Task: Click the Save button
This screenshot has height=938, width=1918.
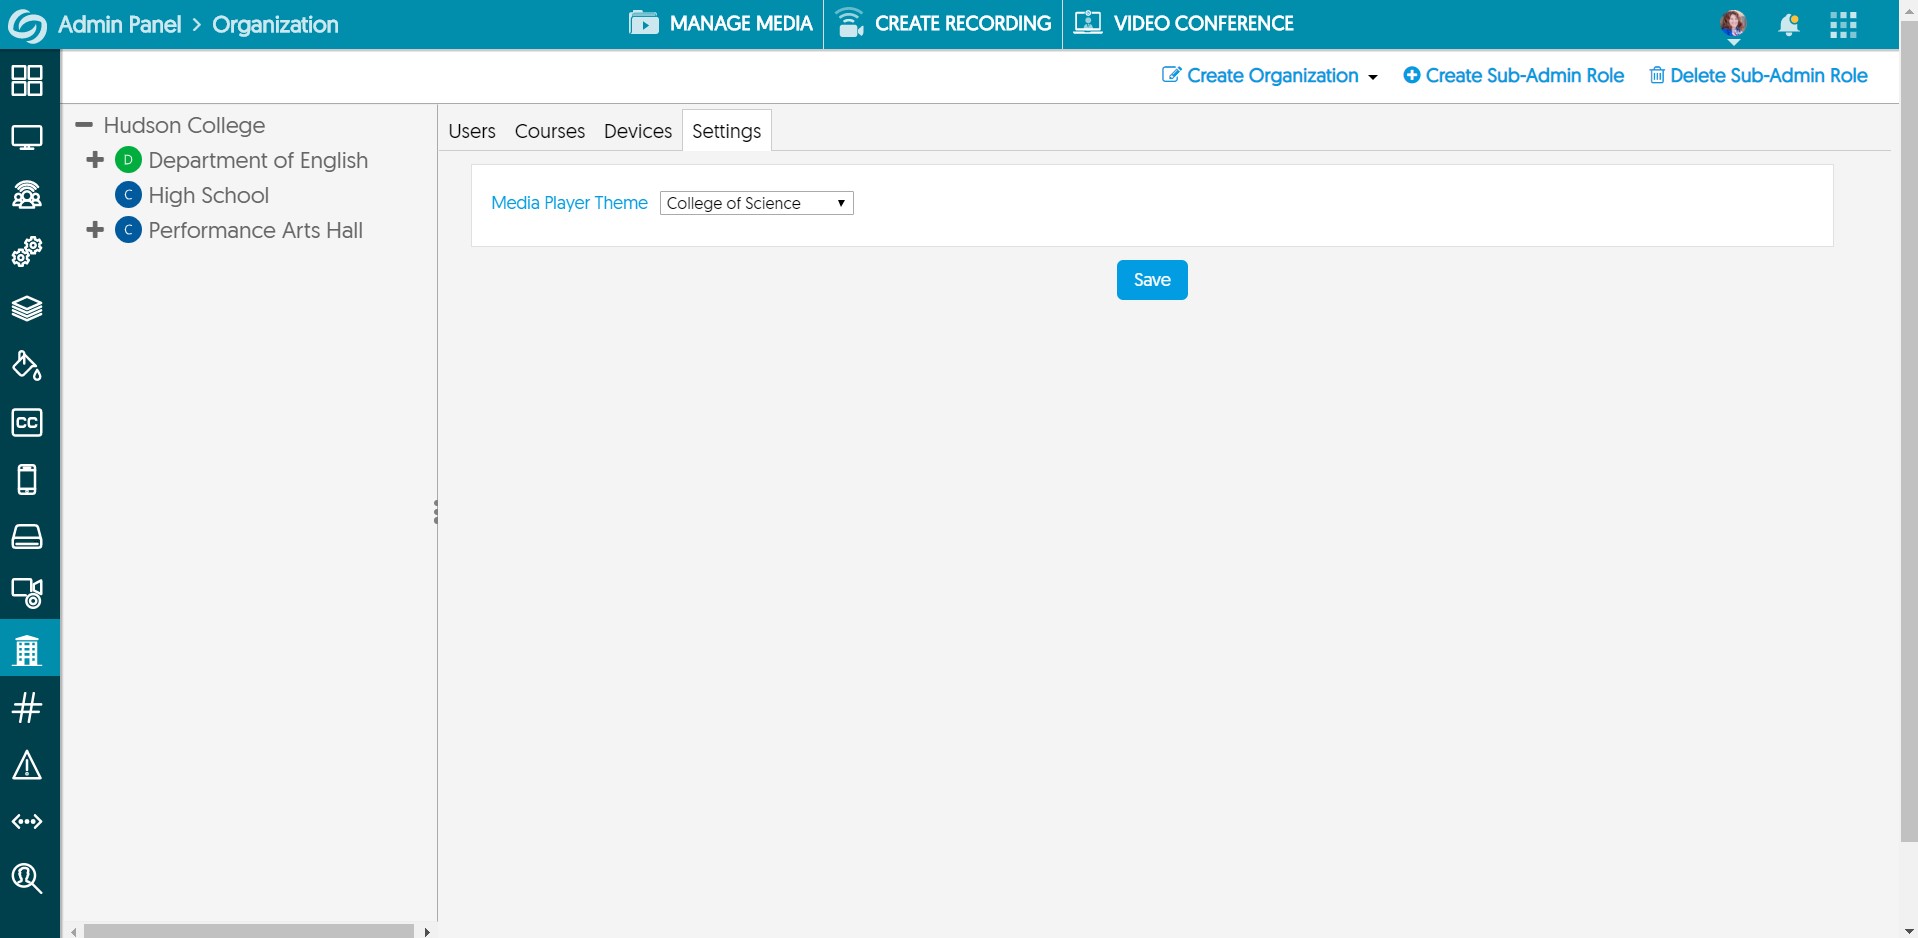Action: 1152,280
